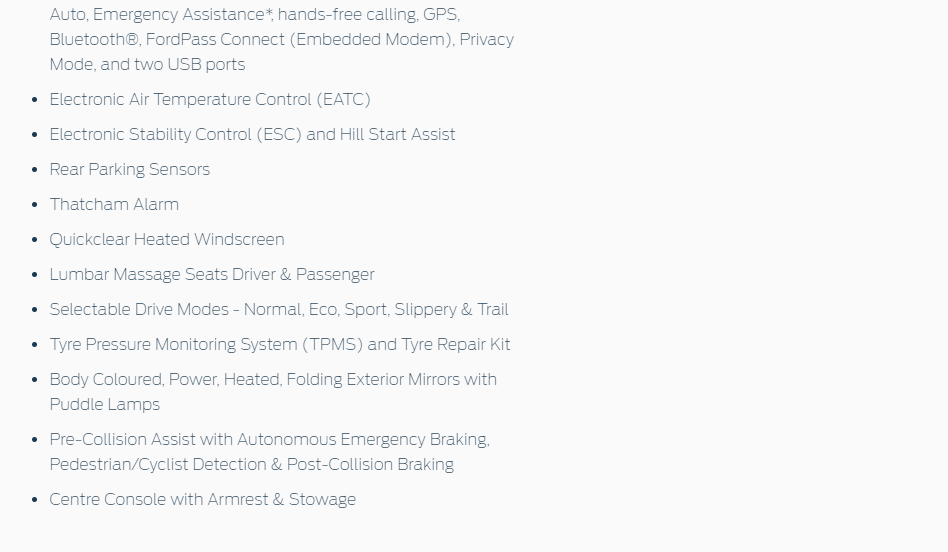Select the Electronic Stability Control list item
This screenshot has width=948, height=552.
[x=252, y=134]
